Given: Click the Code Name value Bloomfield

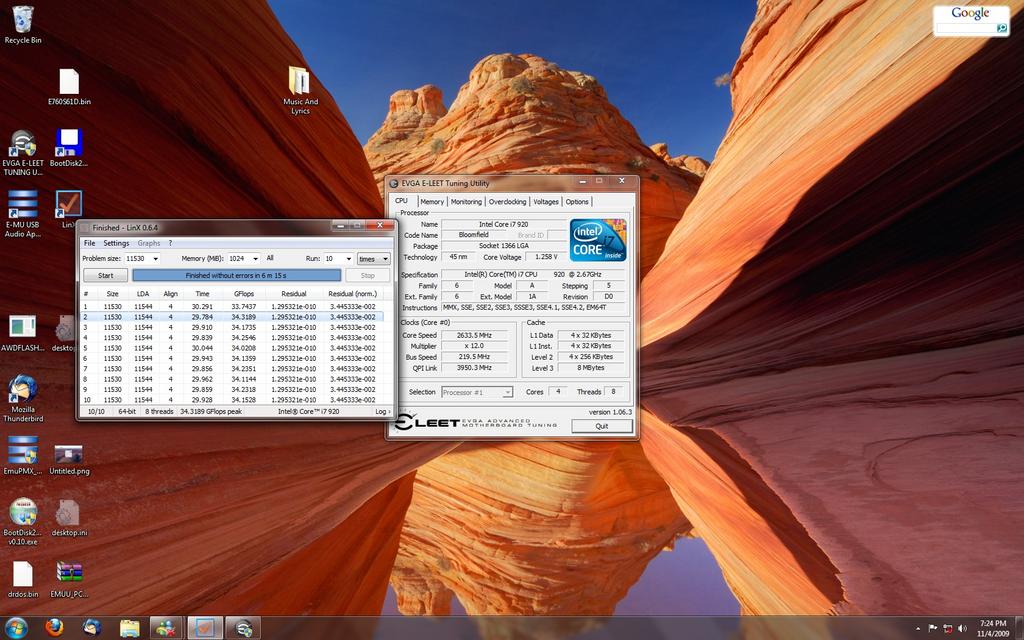Looking at the screenshot, I should pyautogui.click(x=474, y=235).
